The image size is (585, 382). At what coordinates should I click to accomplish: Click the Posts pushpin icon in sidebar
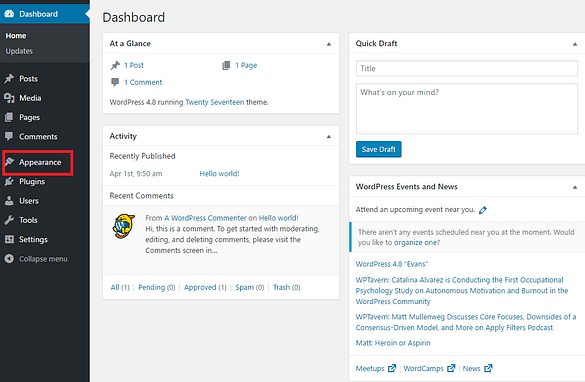click(9, 78)
